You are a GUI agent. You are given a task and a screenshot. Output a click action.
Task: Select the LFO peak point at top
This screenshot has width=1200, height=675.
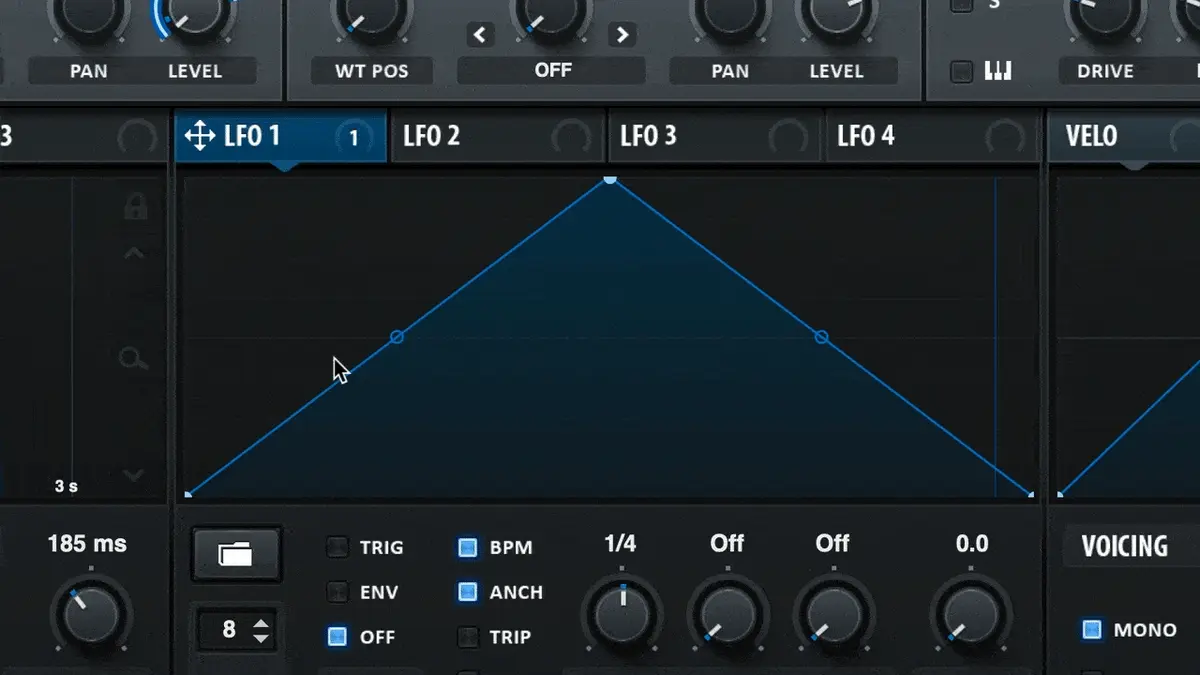(x=610, y=179)
